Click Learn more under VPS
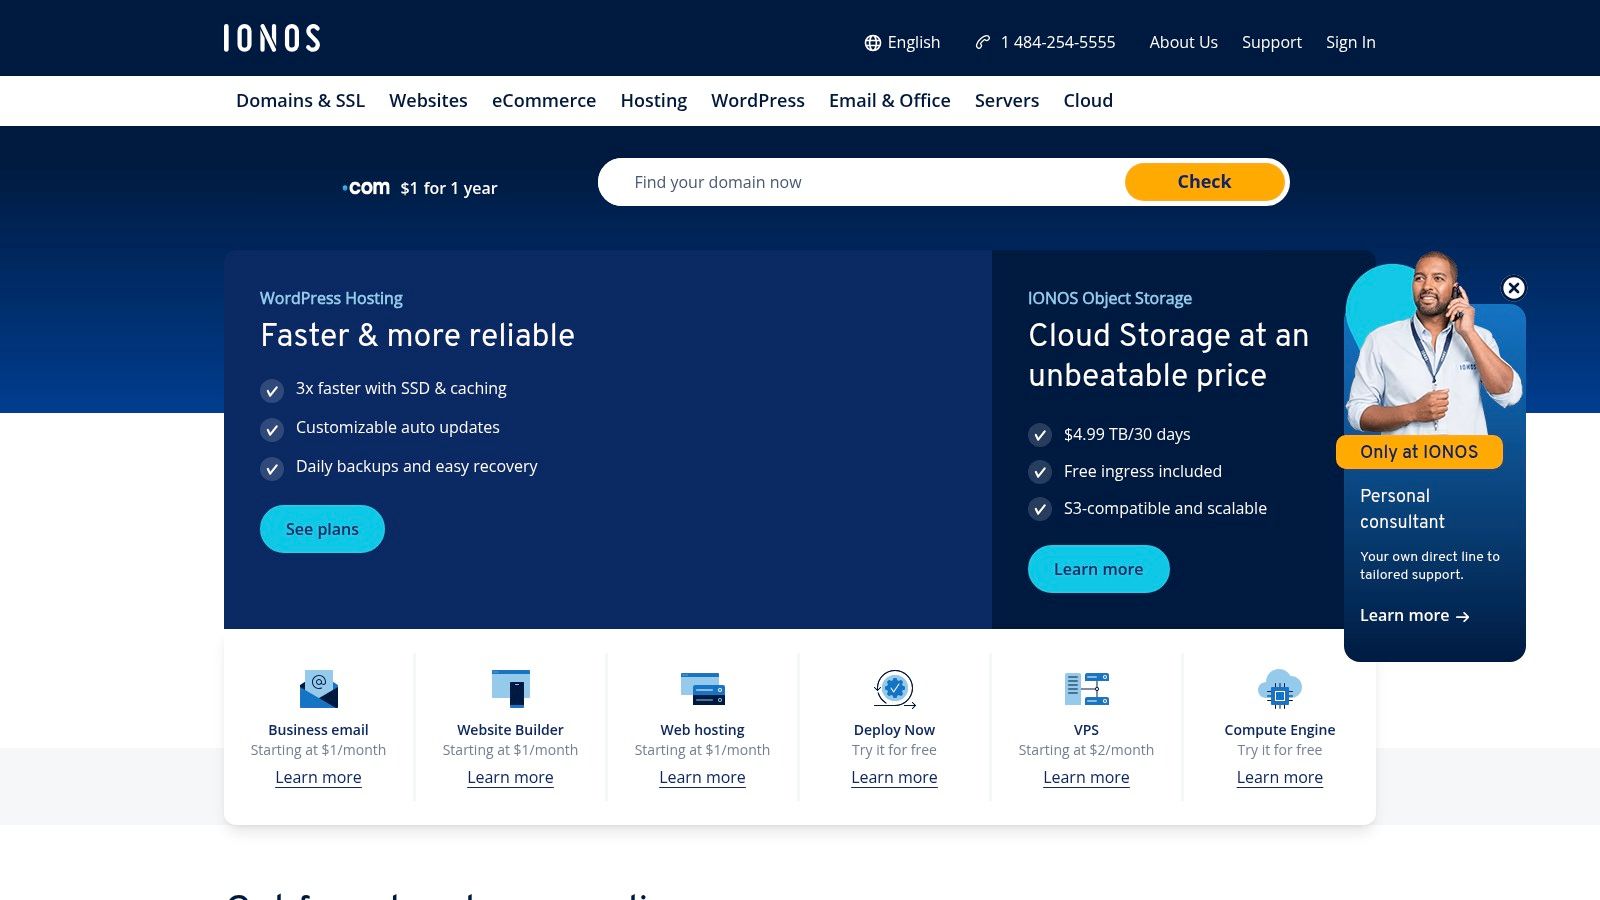1600x900 pixels. [x=1086, y=777]
